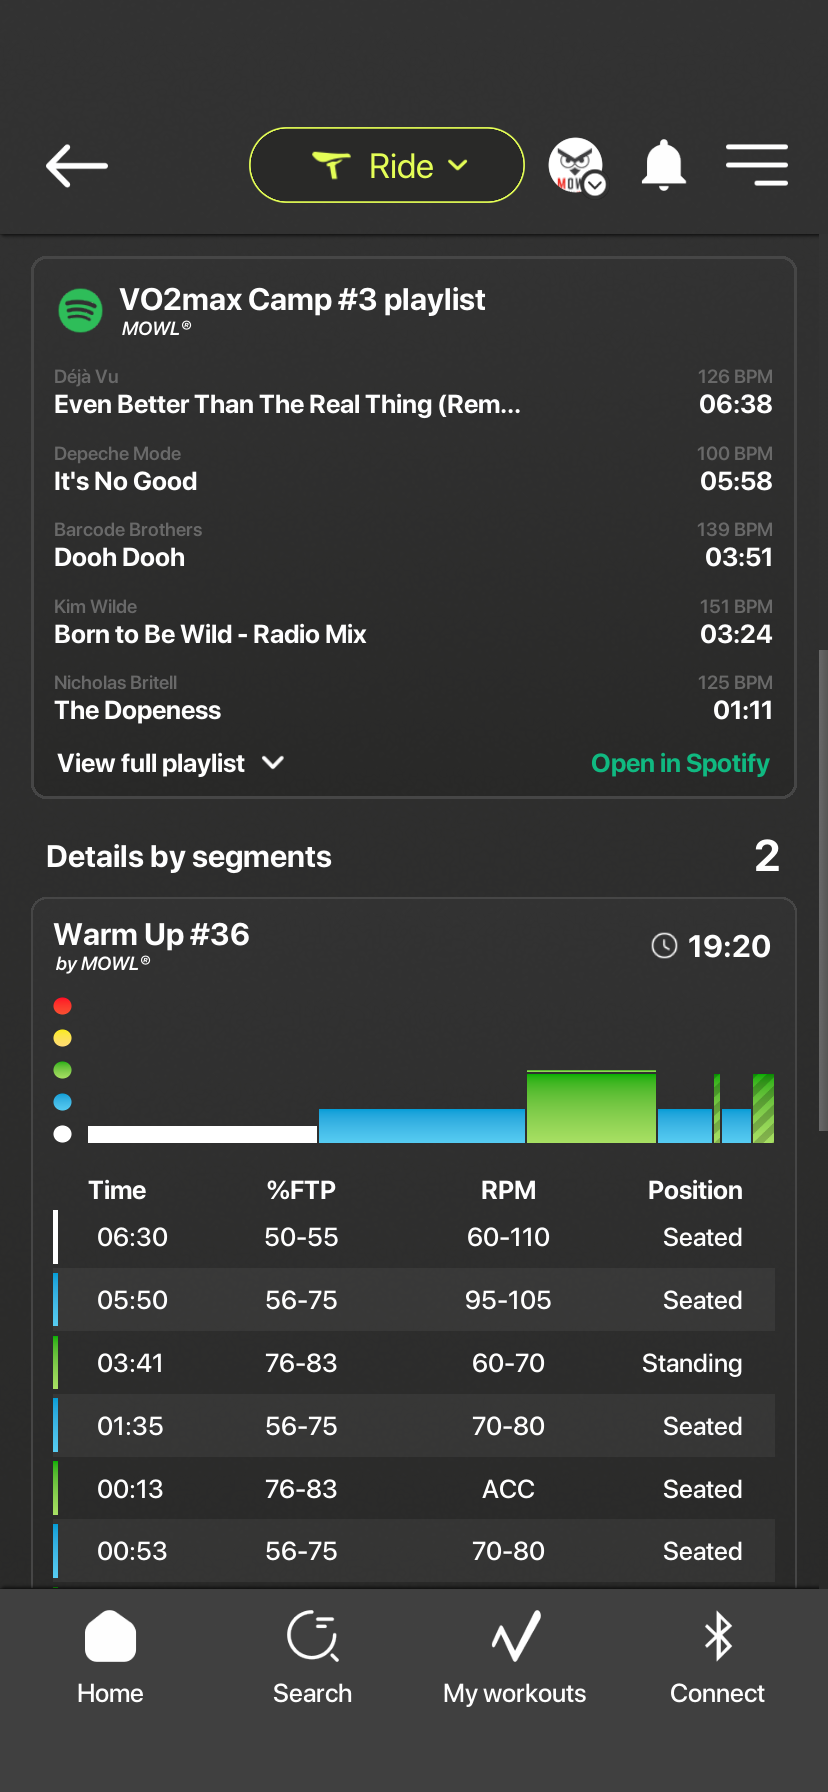Click the clock icon next to 19:20
The image size is (828, 1792).
pyautogui.click(x=664, y=946)
